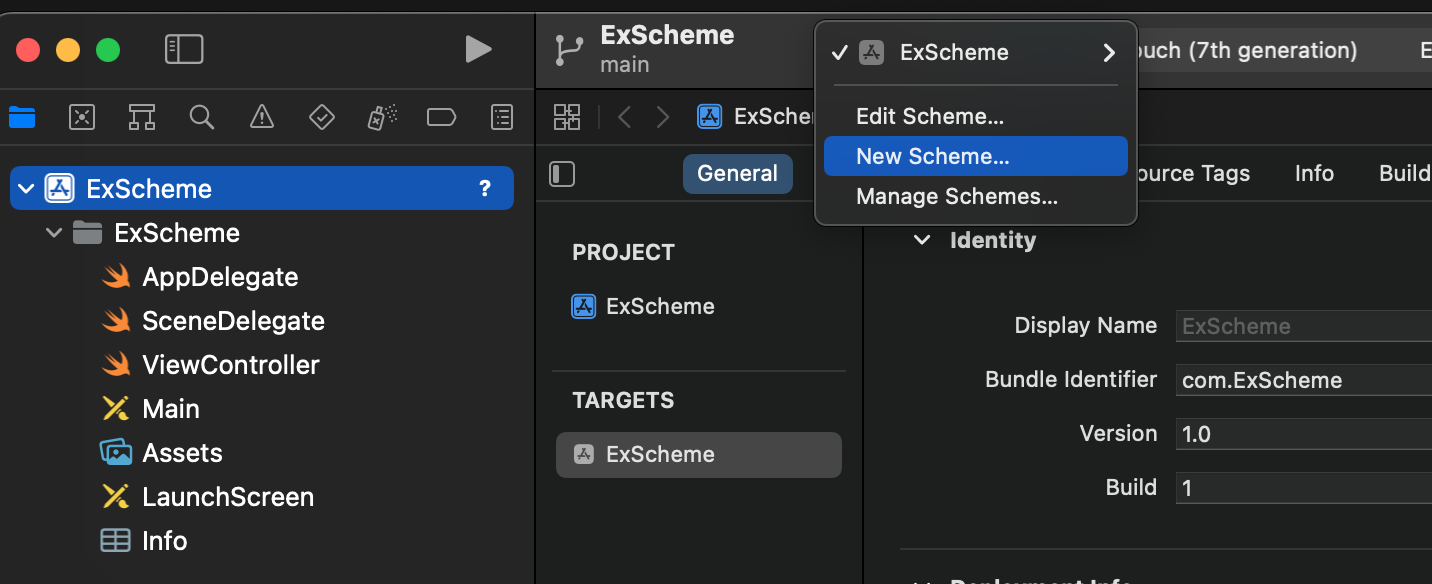Toggle the navigator sidebar icon in toolbar
The height and width of the screenshot is (584, 1432).
click(184, 49)
